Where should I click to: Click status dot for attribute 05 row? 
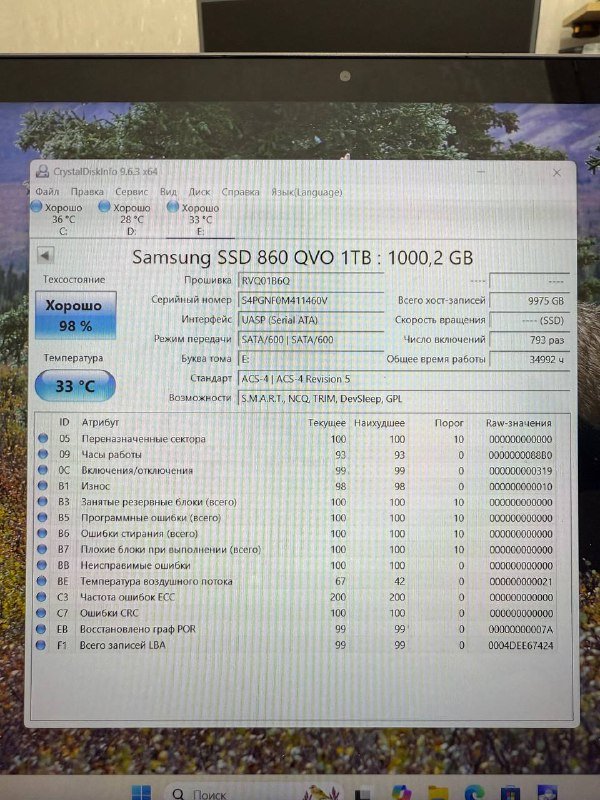pos(43,438)
